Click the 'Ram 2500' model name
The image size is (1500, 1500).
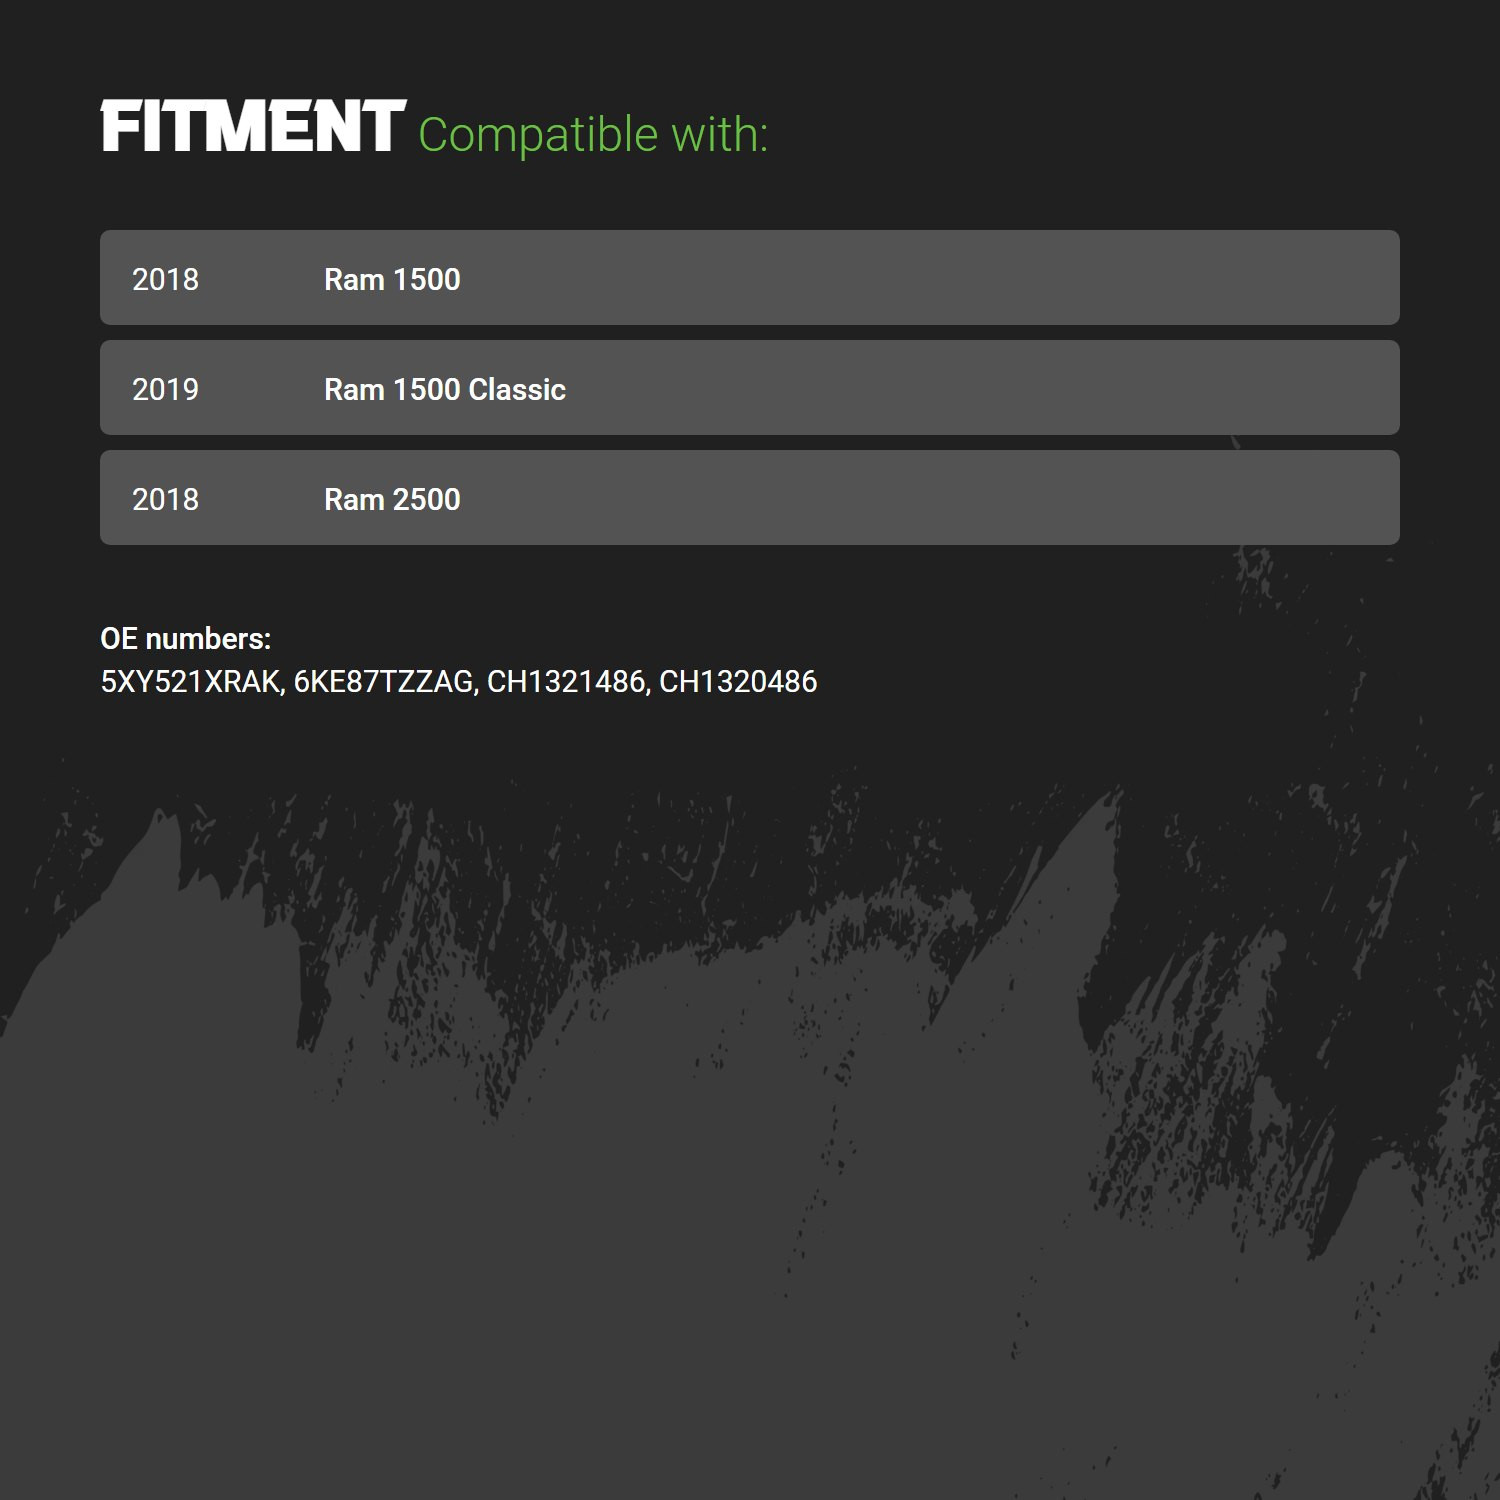[392, 499]
